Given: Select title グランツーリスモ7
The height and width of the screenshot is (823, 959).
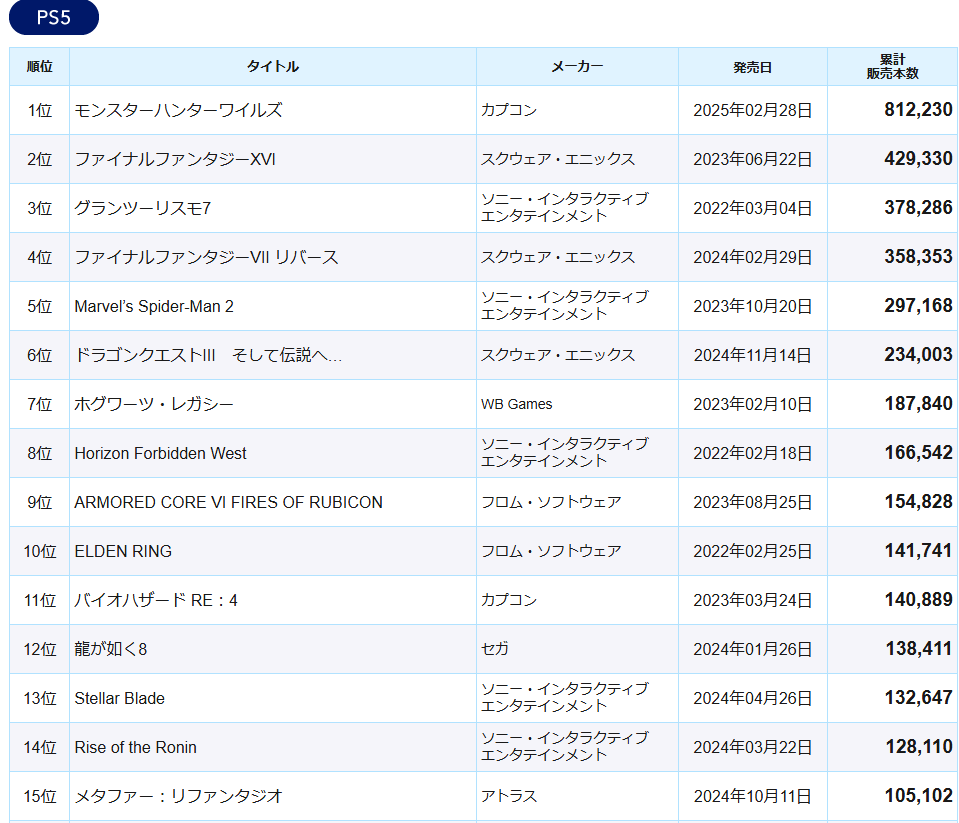Looking at the screenshot, I should (x=143, y=208).
